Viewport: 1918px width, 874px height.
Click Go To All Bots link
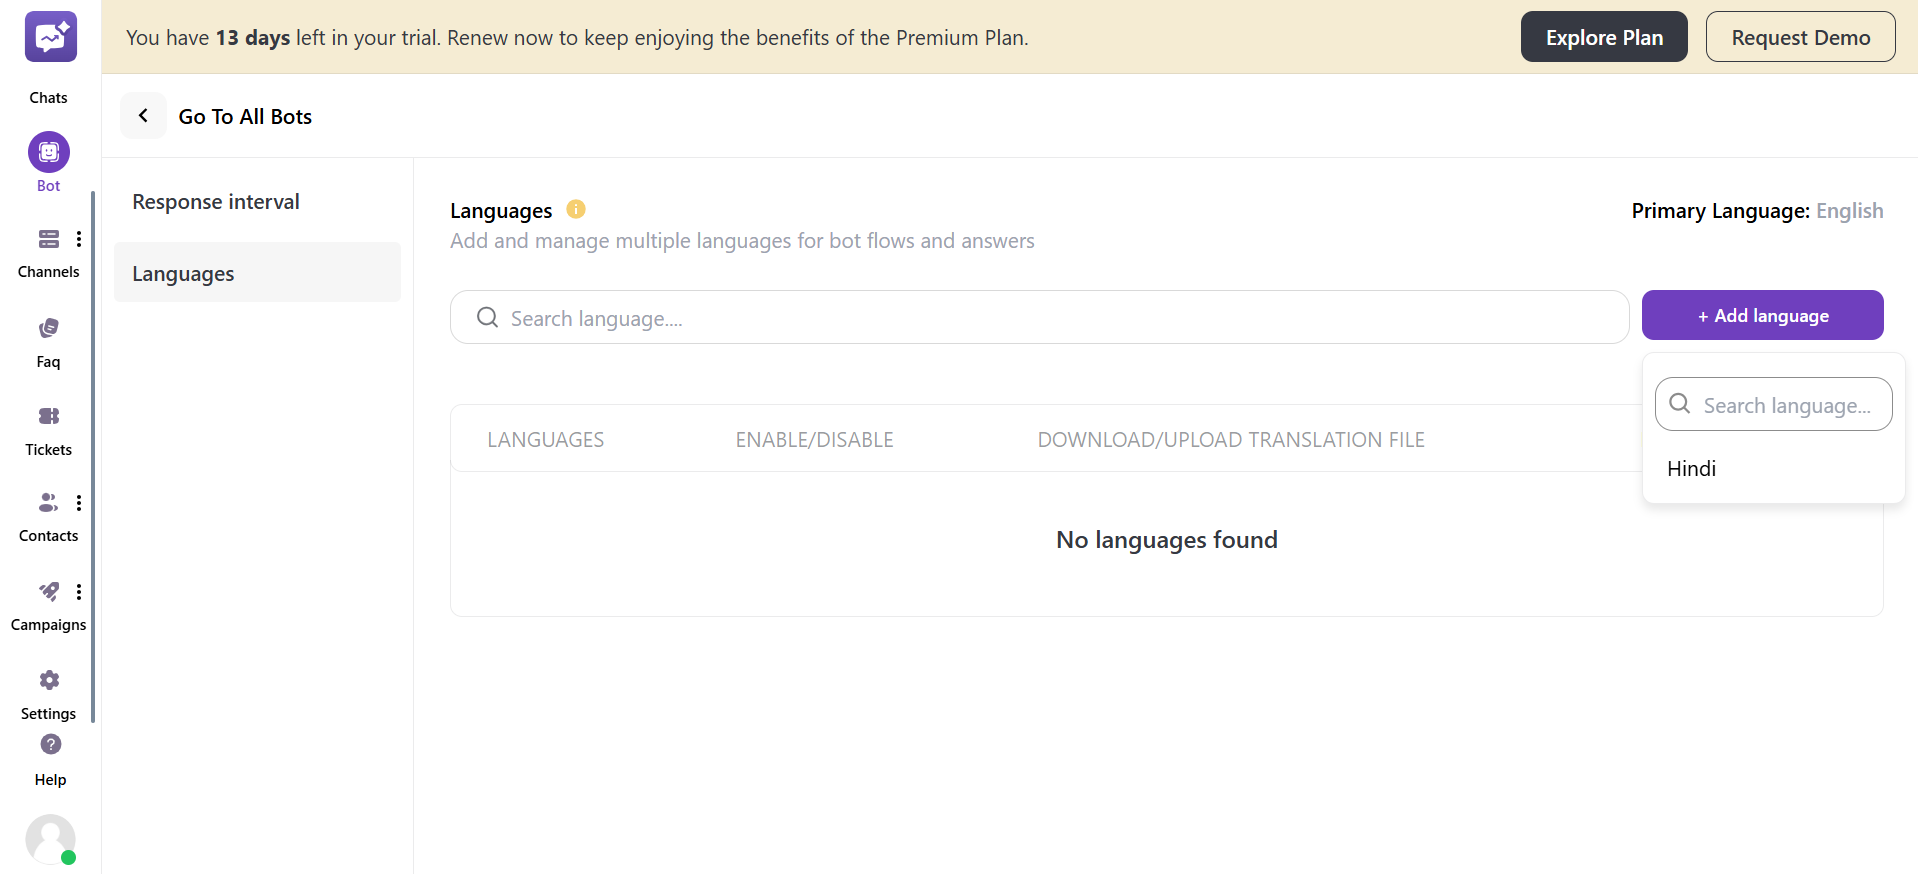point(245,116)
